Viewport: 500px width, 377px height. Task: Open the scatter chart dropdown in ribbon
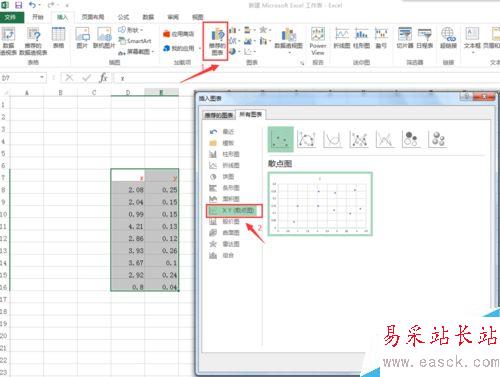tap(249, 52)
